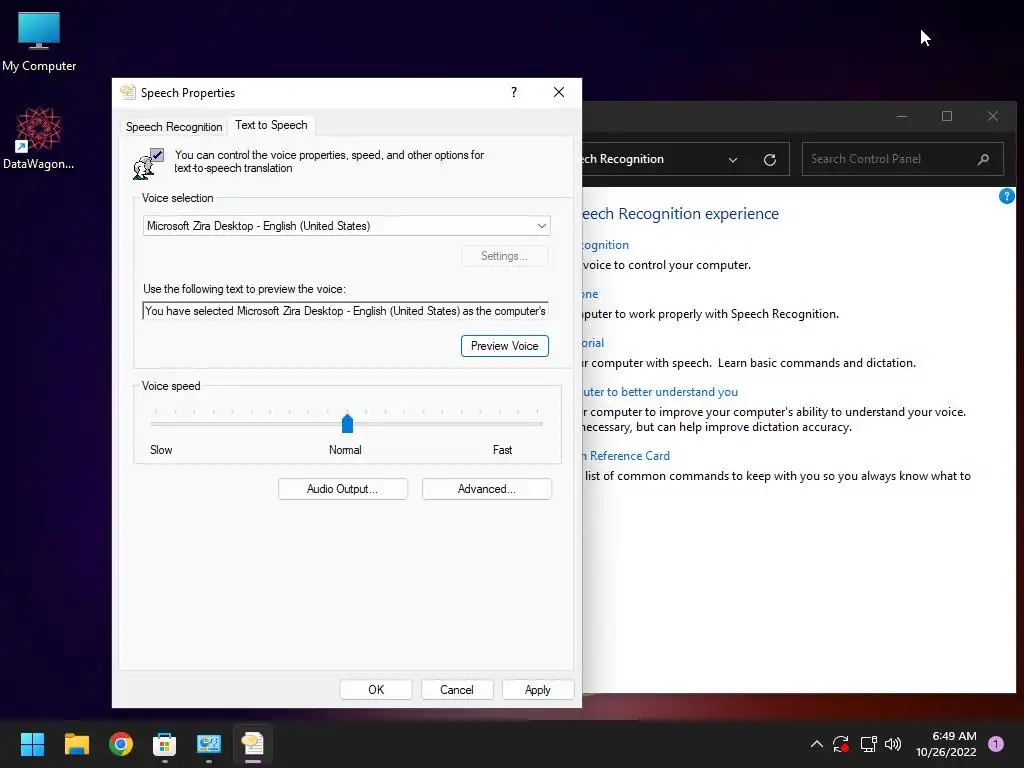Open Advanced speech settings
The height and width of the screenshot is (768, 1024).
(487, 489)
